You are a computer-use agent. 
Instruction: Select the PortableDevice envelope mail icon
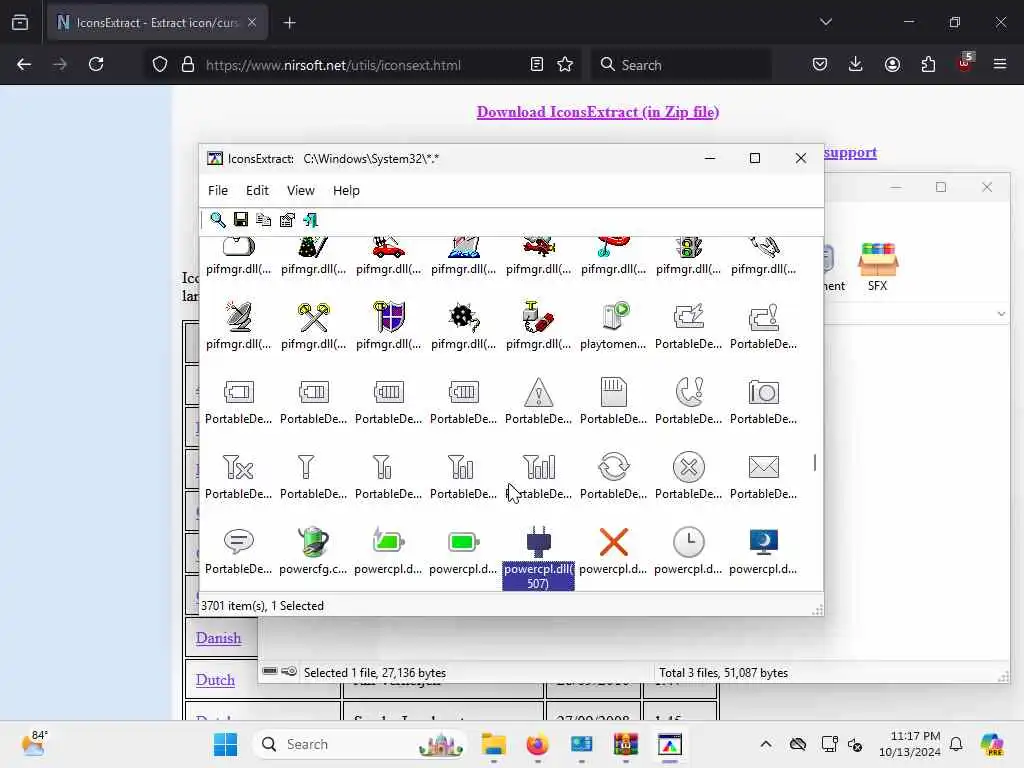pyautogui.click(x=763, y=467)
